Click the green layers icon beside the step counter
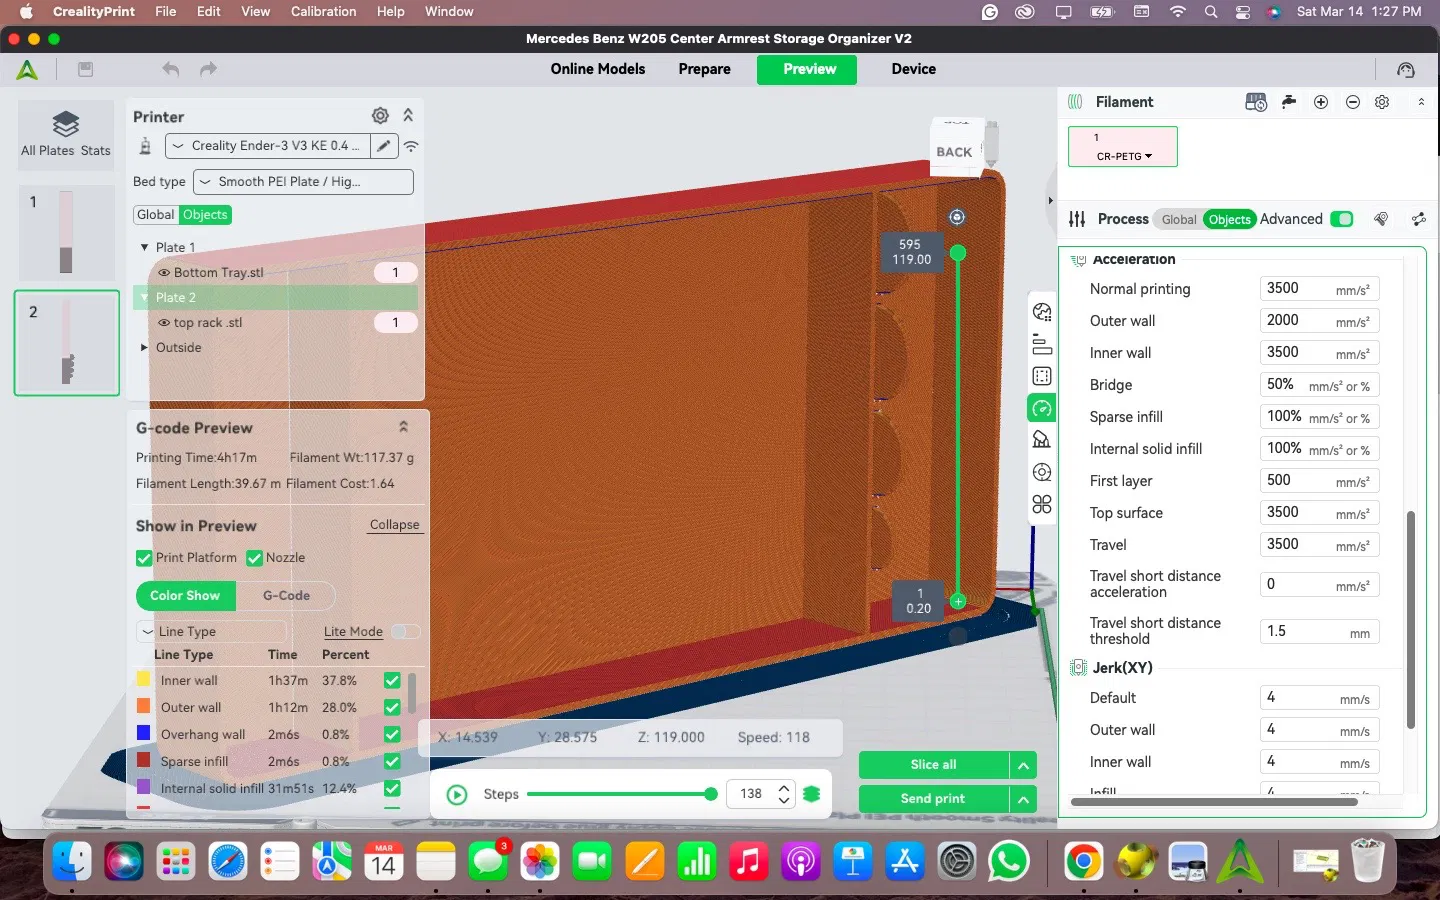Image resolution: width=1440 pixels, height=900 pixels. click(x=812, y=794)
